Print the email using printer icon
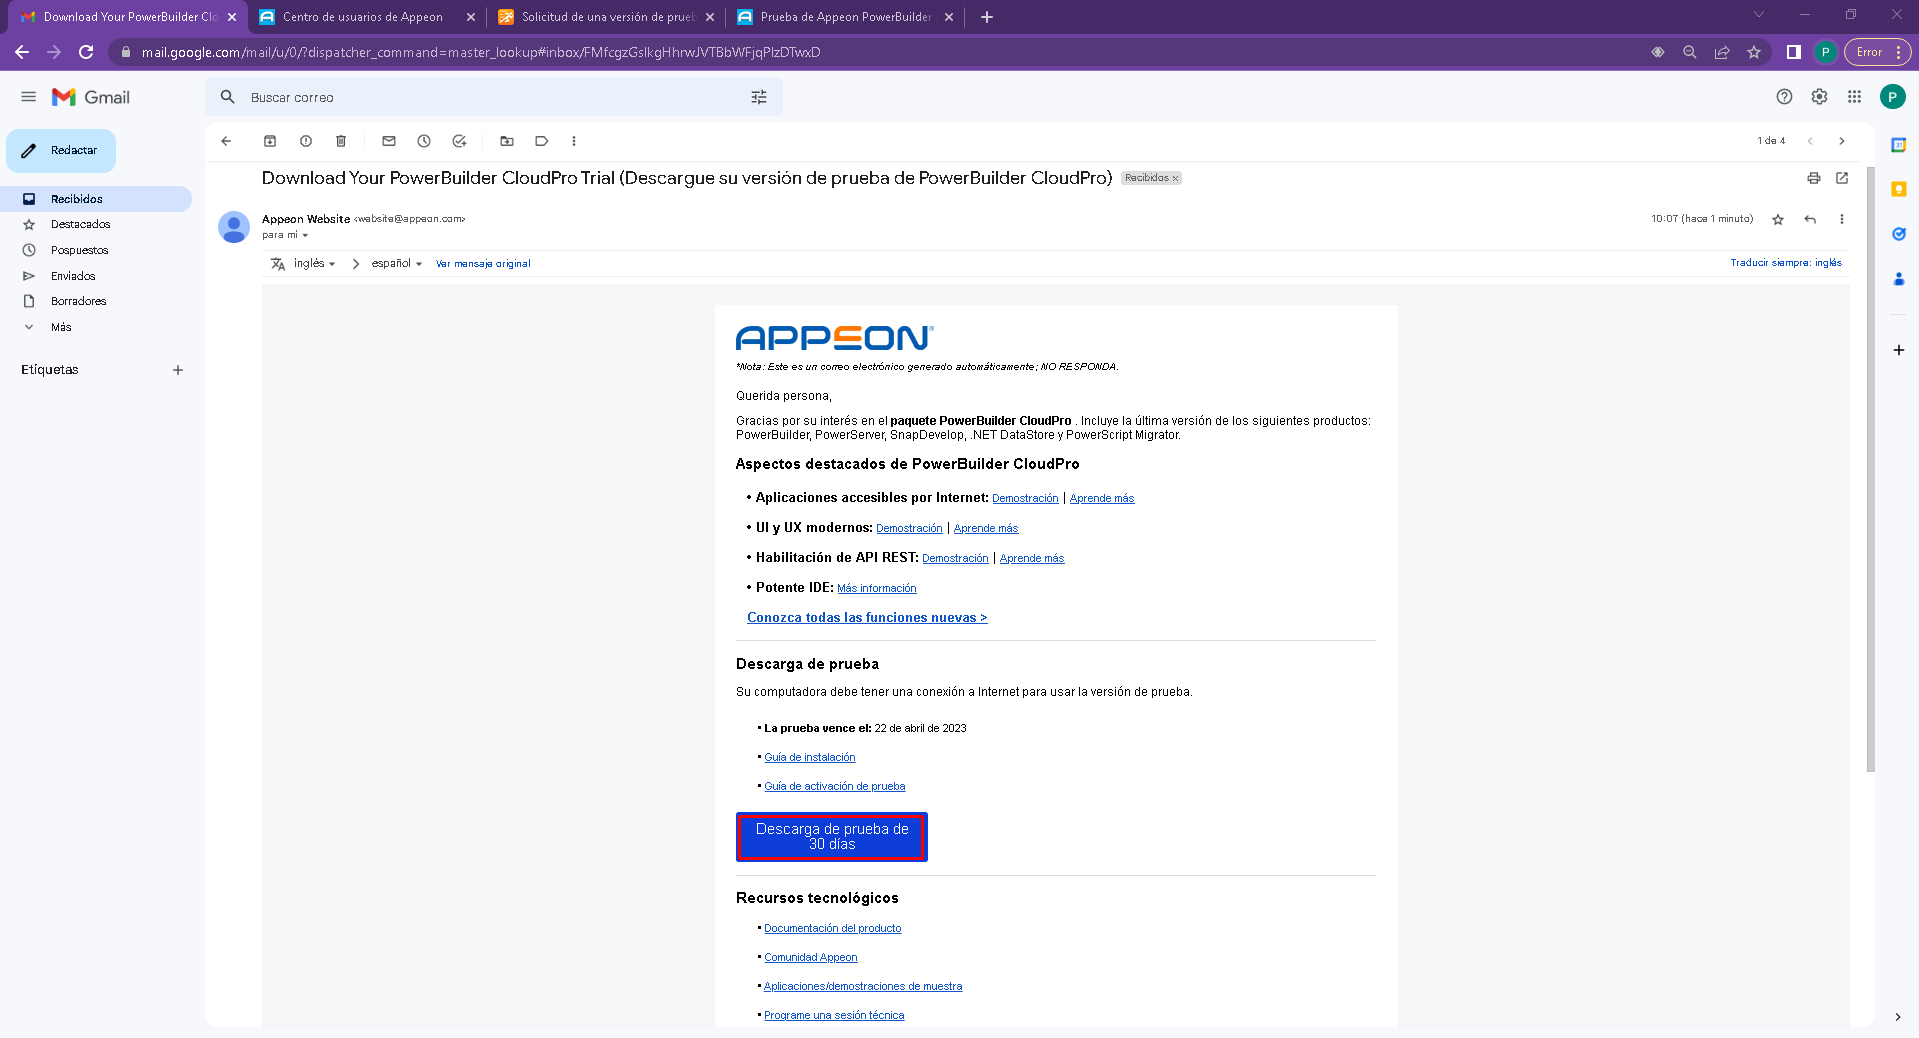The width and height of the screenshot is (1919, 1038). (1813, 178)
